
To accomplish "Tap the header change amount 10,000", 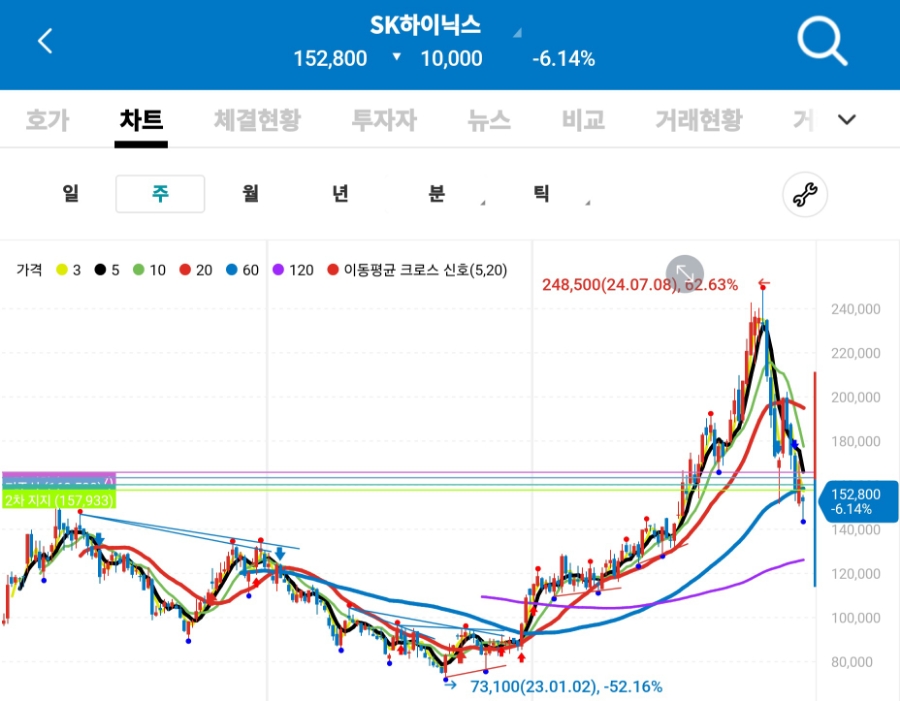I will pyautogui.click(x=451, y=59).
